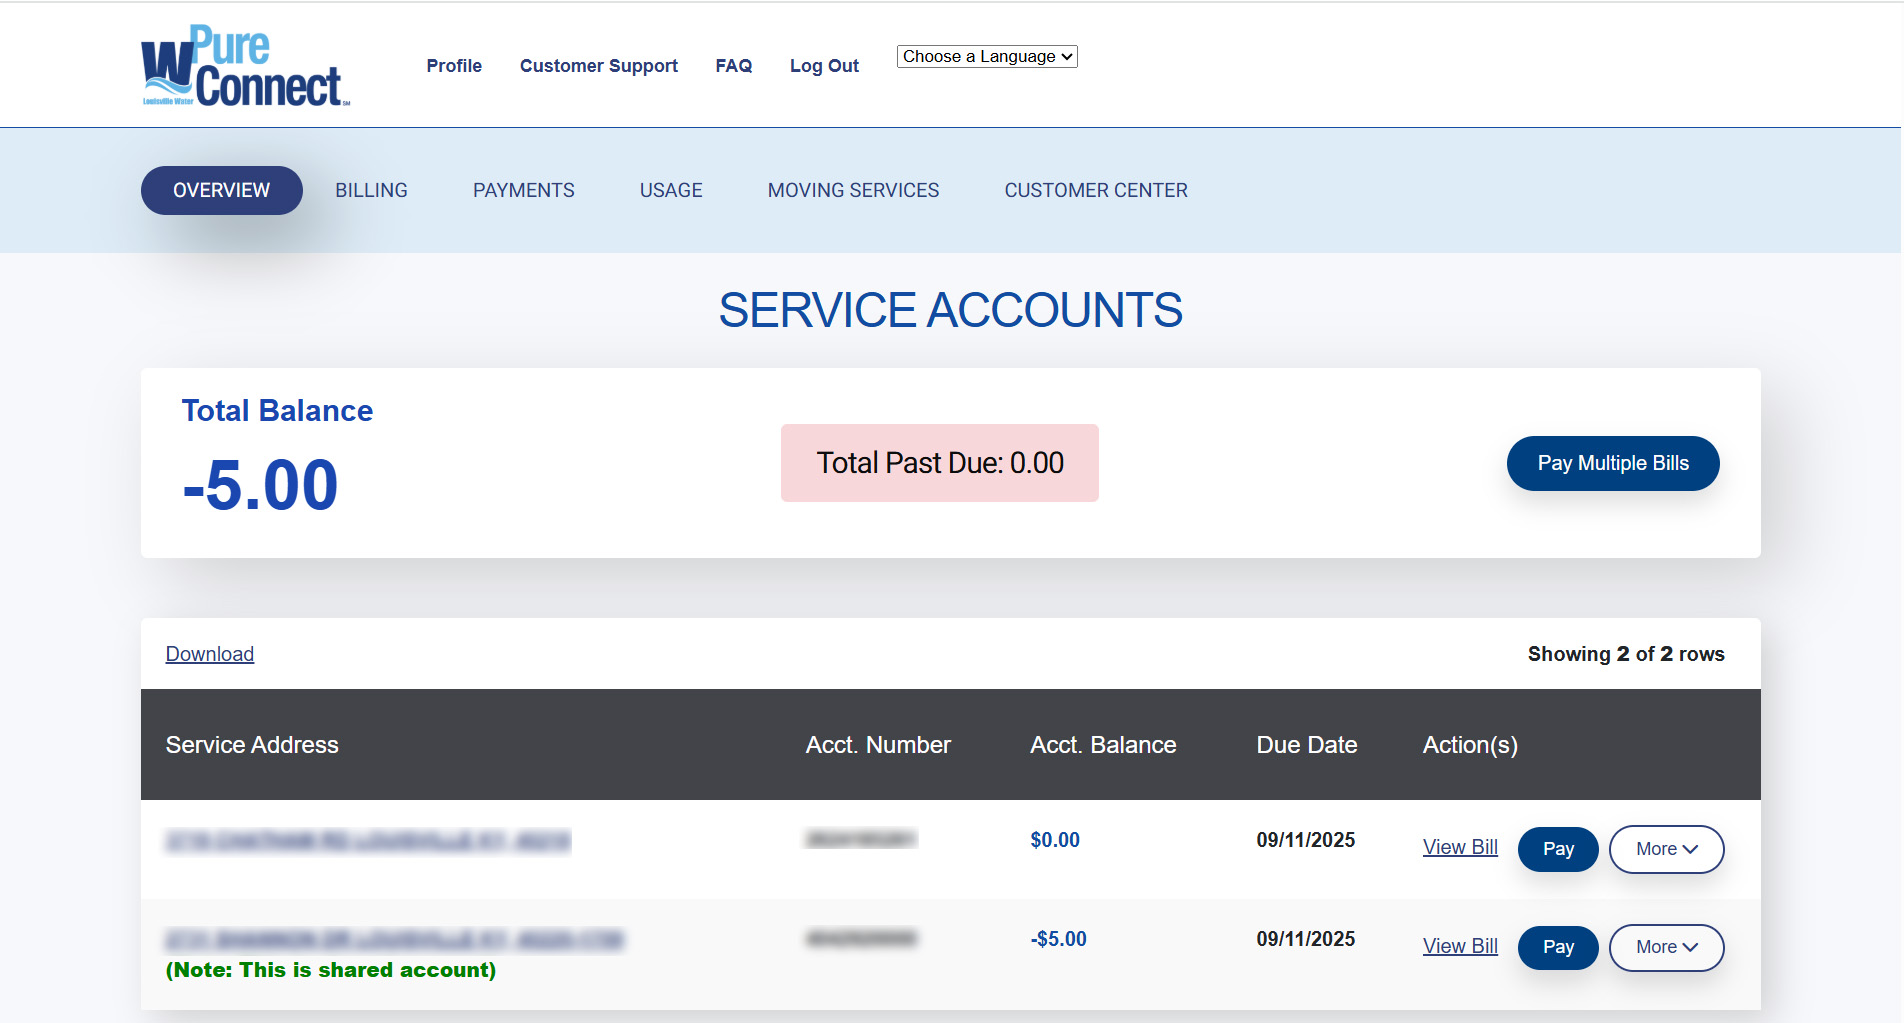Select the Overview tab
The image size is (1904, 1023).
pos(221,190)
